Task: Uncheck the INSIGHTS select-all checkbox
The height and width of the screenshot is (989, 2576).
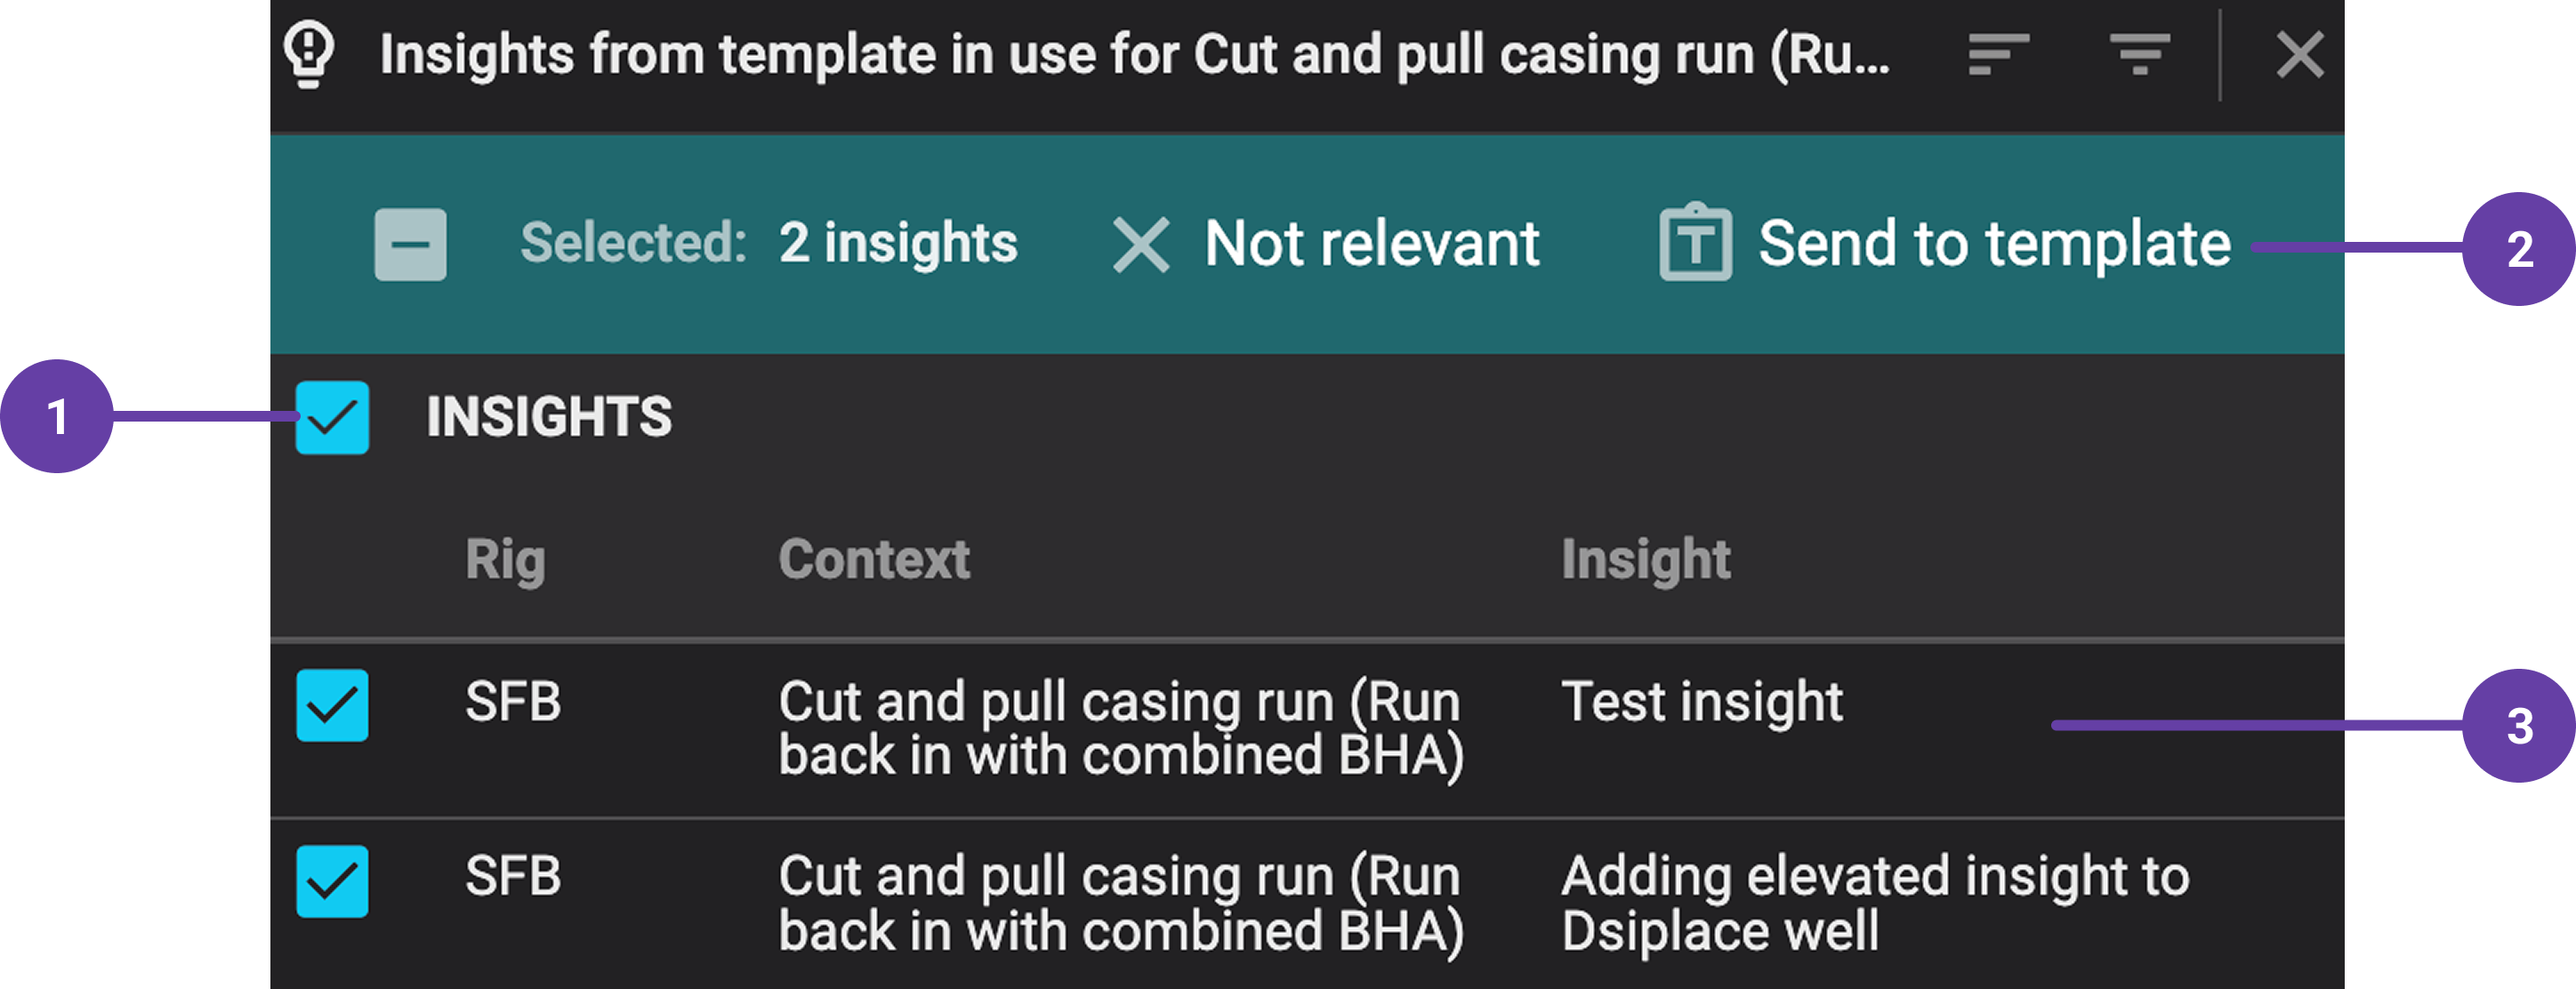Action: tap(331, 416)
